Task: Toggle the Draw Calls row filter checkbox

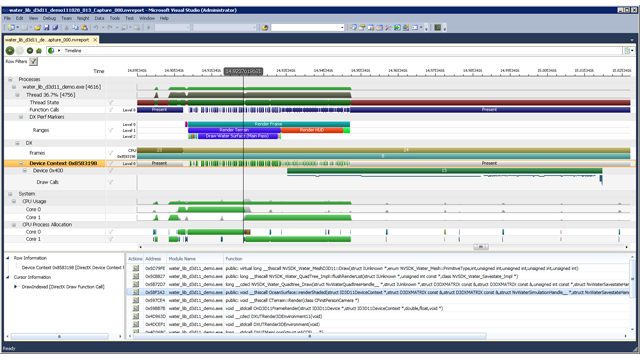Action: click(110, 182)
